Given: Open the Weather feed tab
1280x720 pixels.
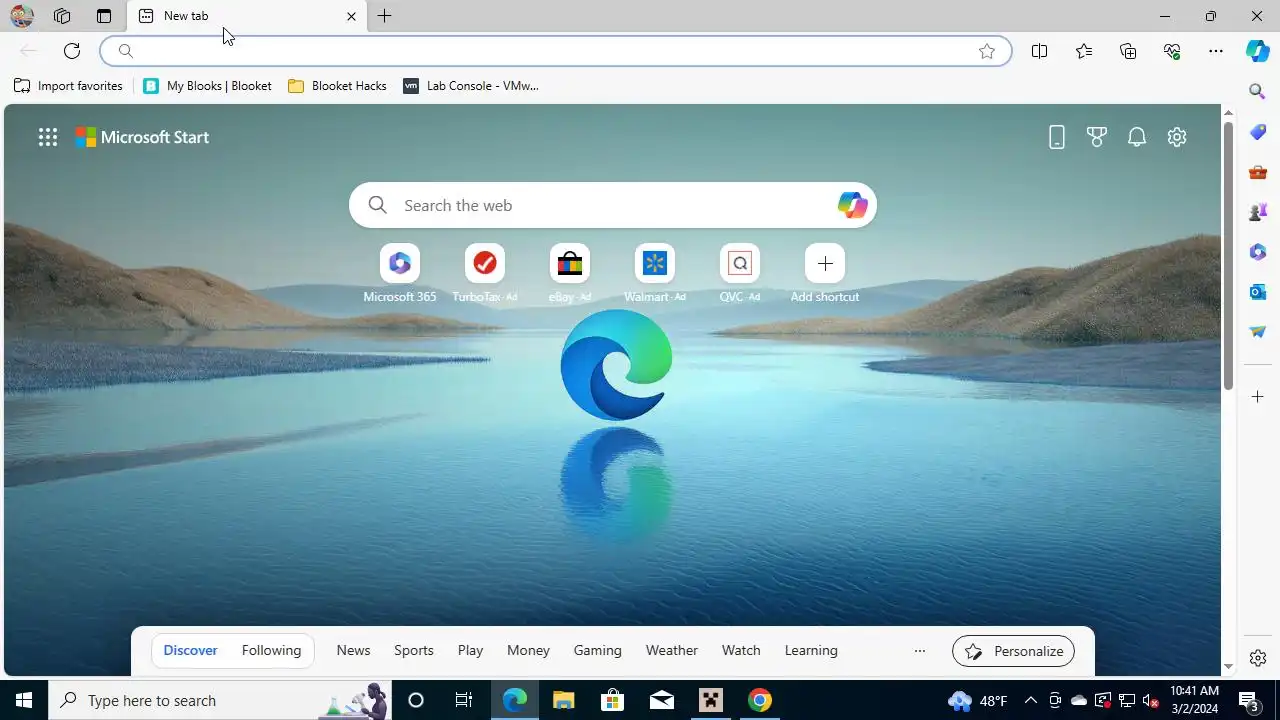Looking at the screenshot, I should [x=672, y=650].
